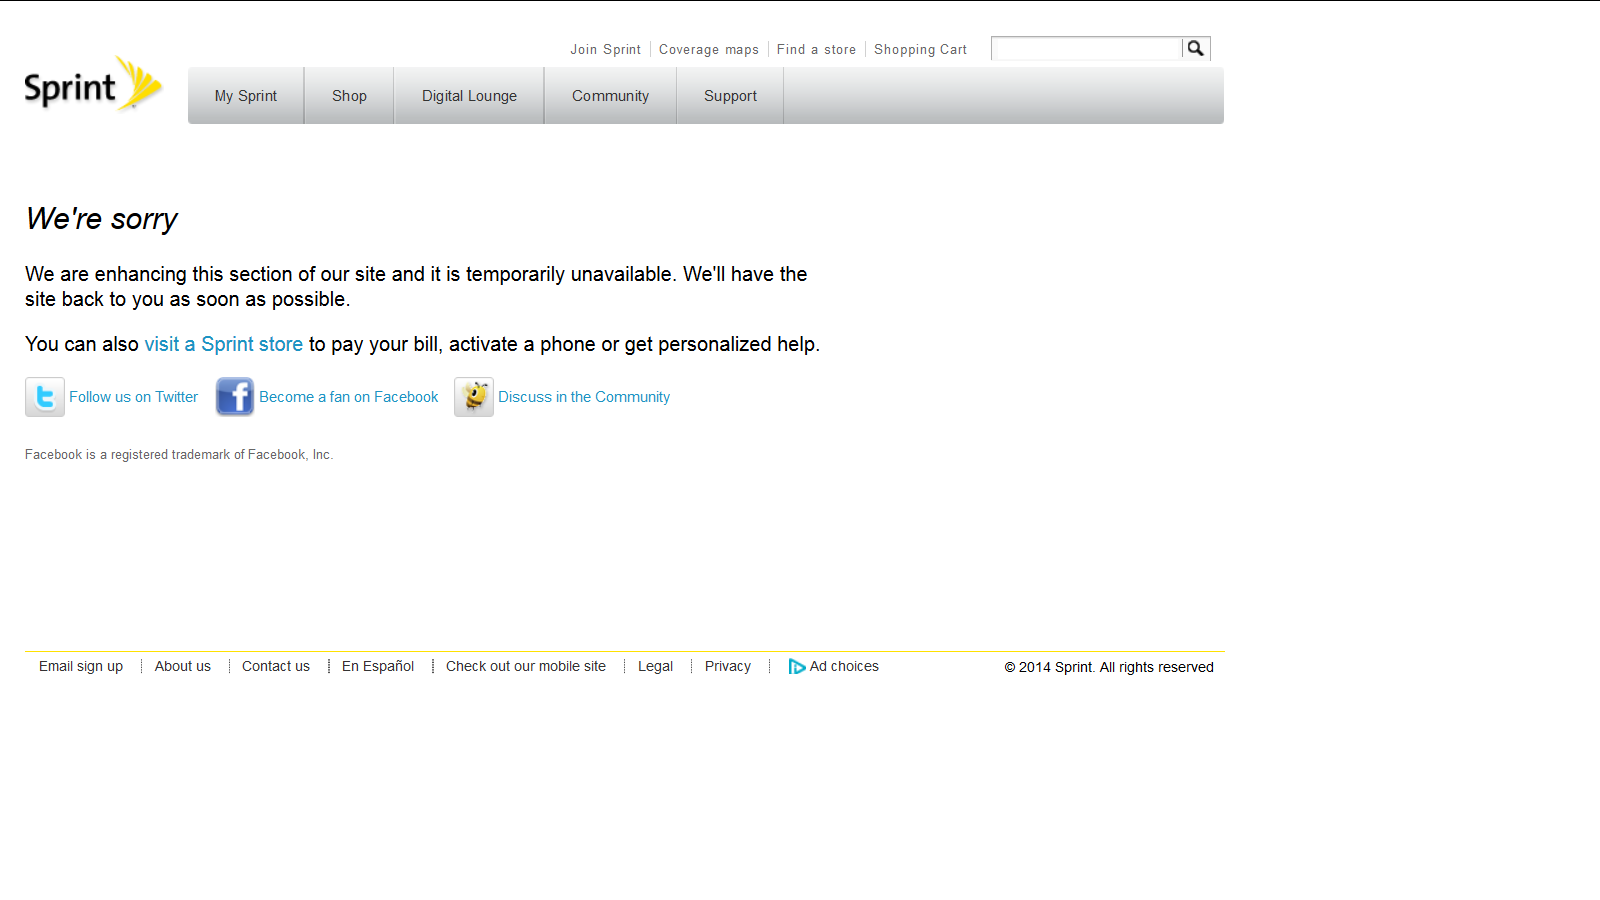
Task: Click the Sprint logo
Action: click(93, 84)
